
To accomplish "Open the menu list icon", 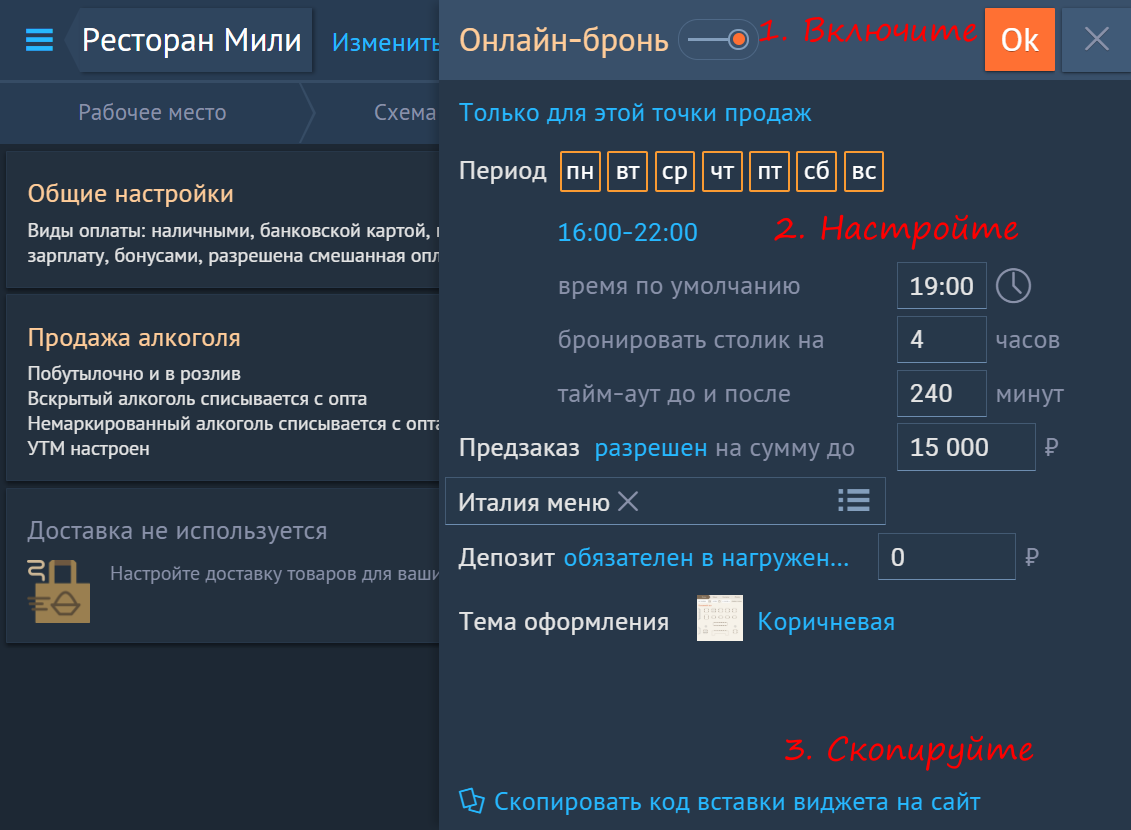I will pos(853,501).
